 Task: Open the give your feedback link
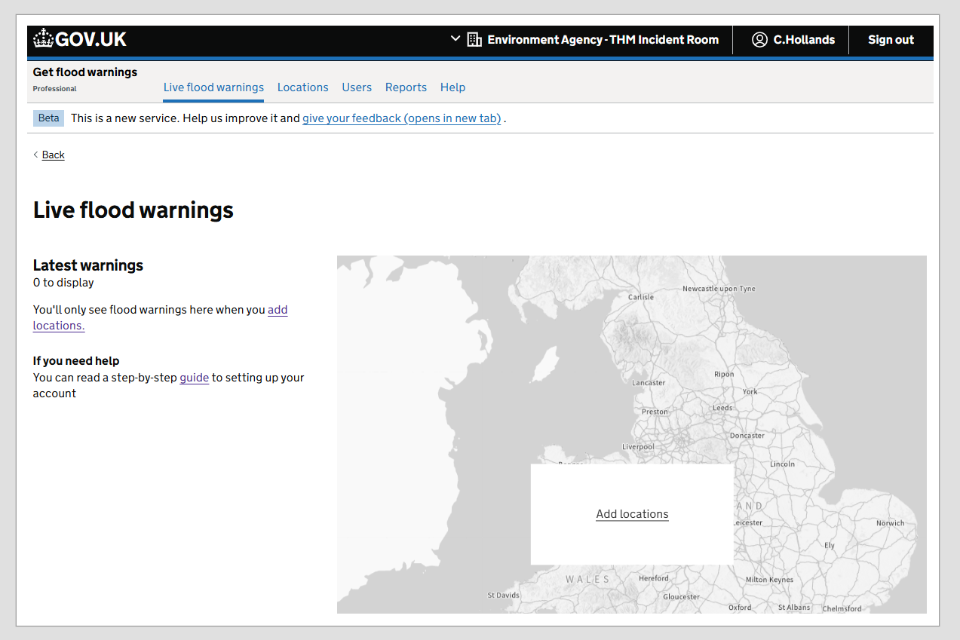pos(401,118)
